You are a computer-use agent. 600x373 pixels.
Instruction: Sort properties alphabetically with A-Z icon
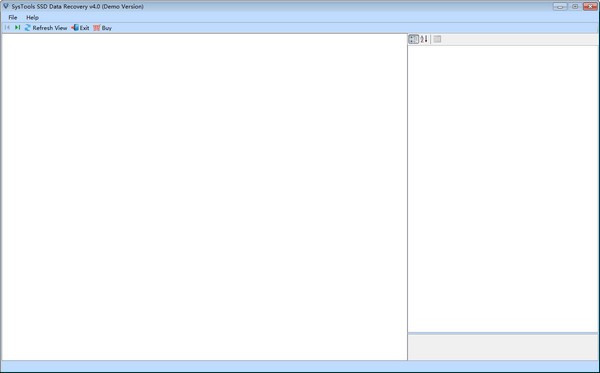[x=424, y=39]
